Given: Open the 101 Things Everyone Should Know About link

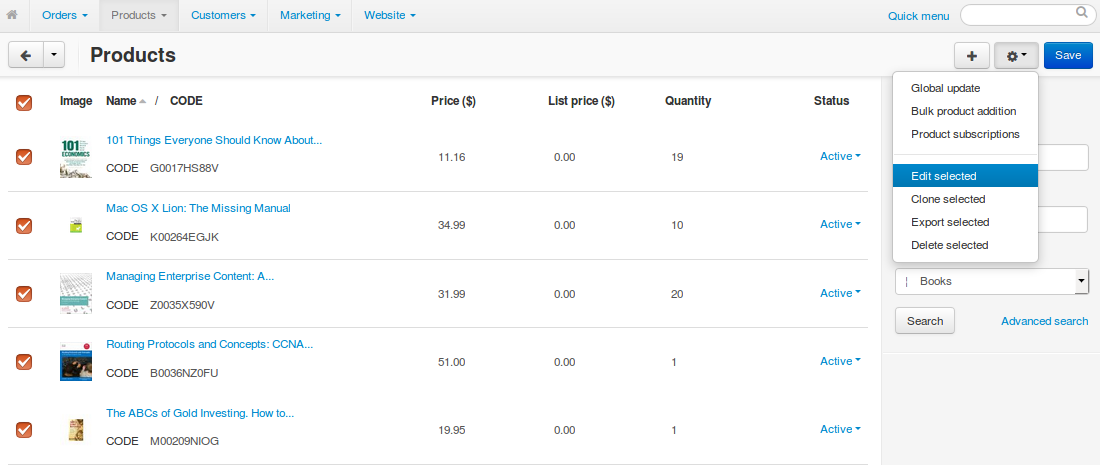Looking at the screenshot, I should coord(214,140).
